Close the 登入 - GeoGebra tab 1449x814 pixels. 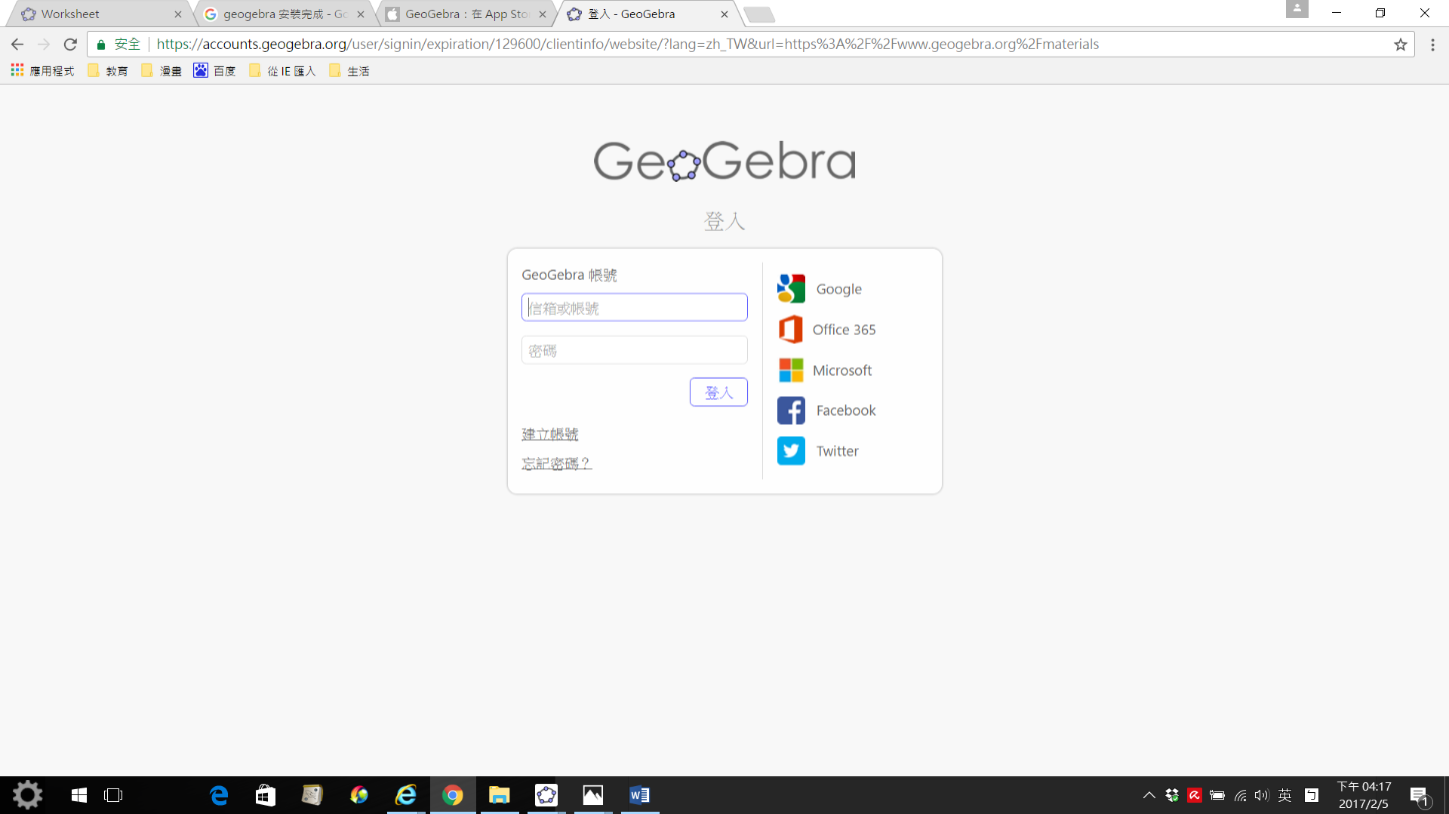click(x=724, y=14)
